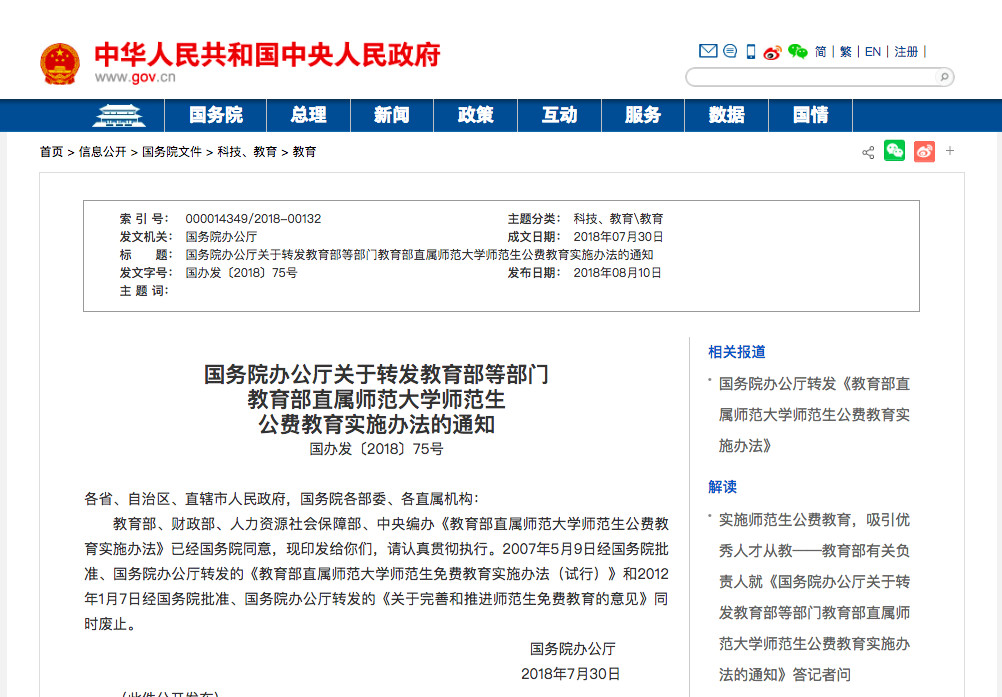Open the 服务 navigation tab

[643, 116]
